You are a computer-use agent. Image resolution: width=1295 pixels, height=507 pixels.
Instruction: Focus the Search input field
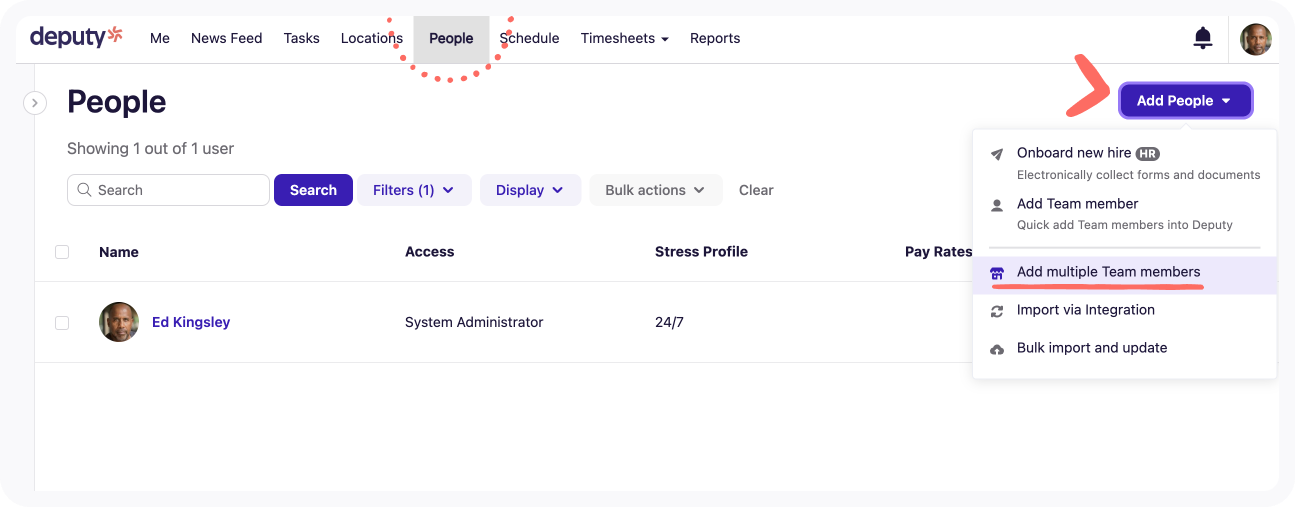click(168, 190)
